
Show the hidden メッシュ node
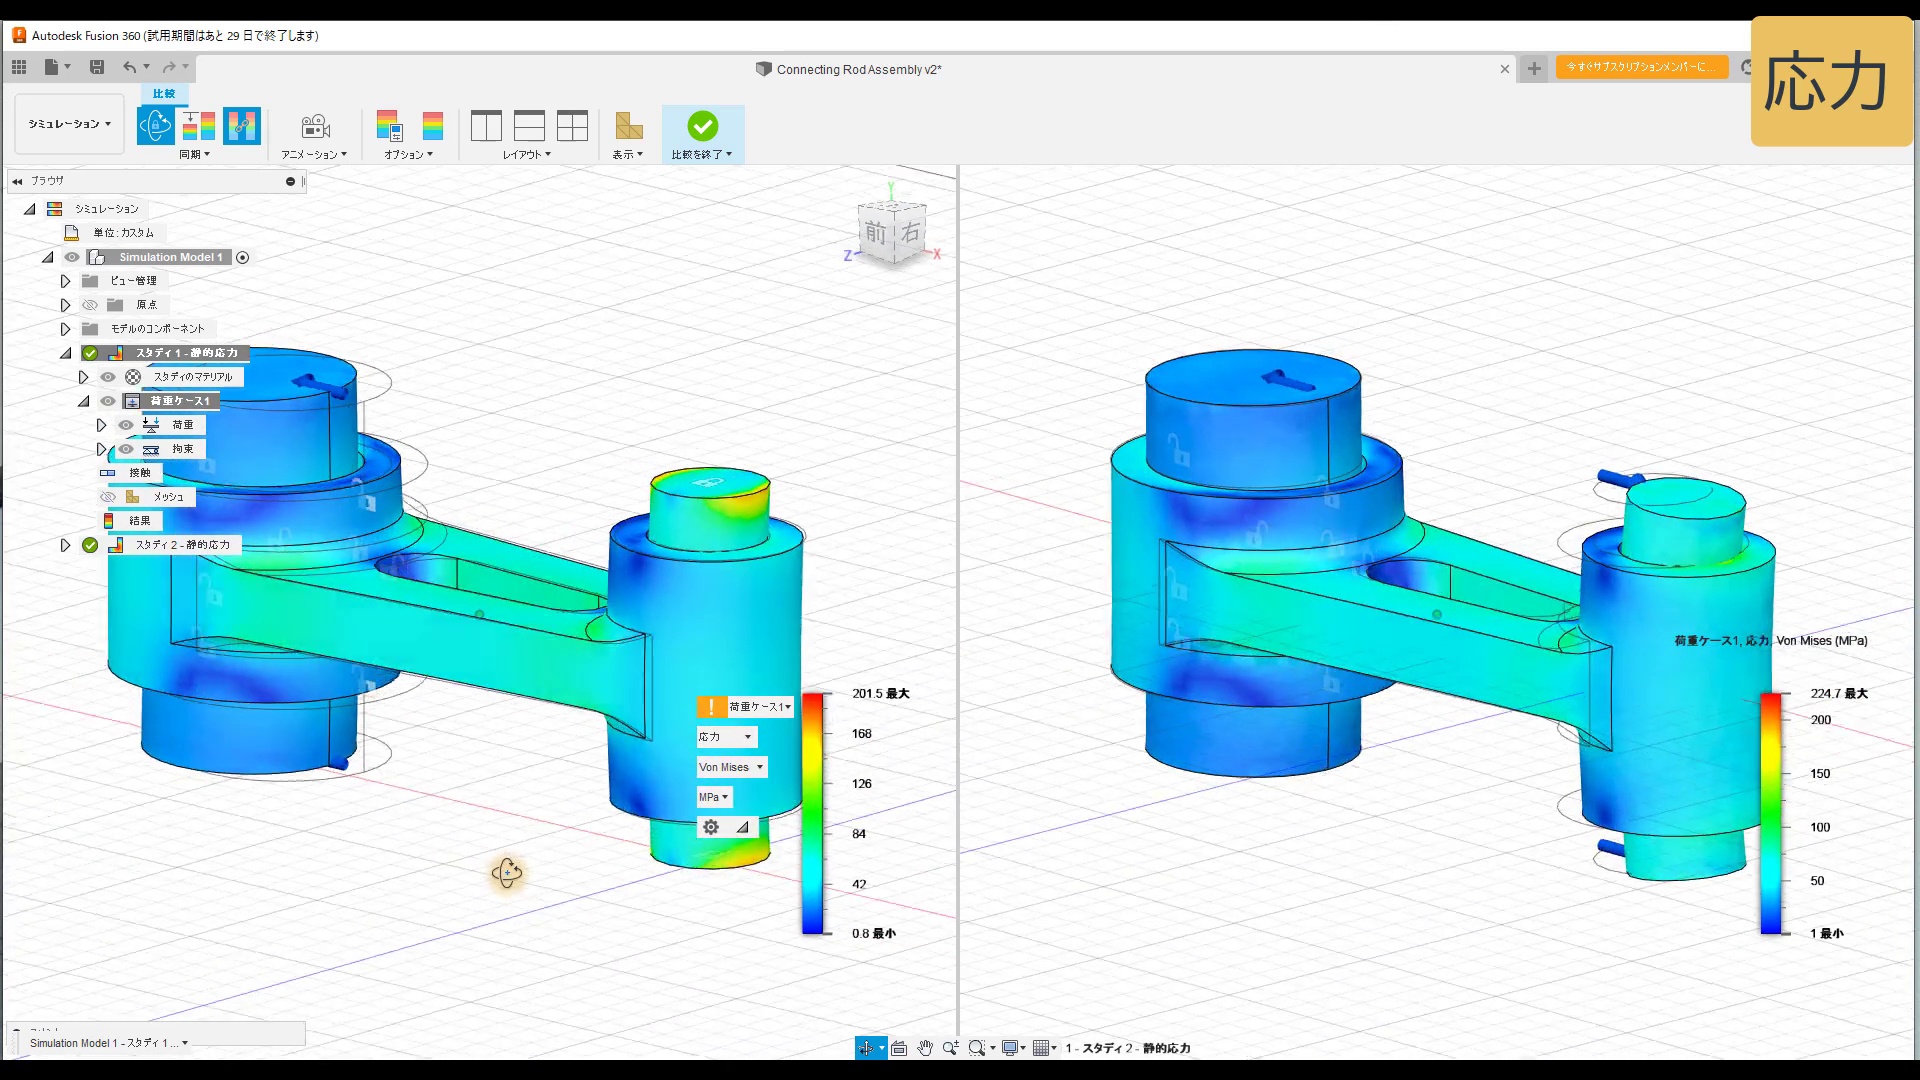(x=108, y=497)
